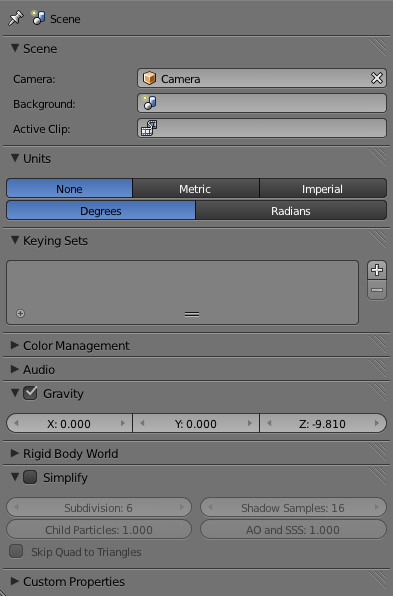Click the orange Camera object cube icon

149,78
